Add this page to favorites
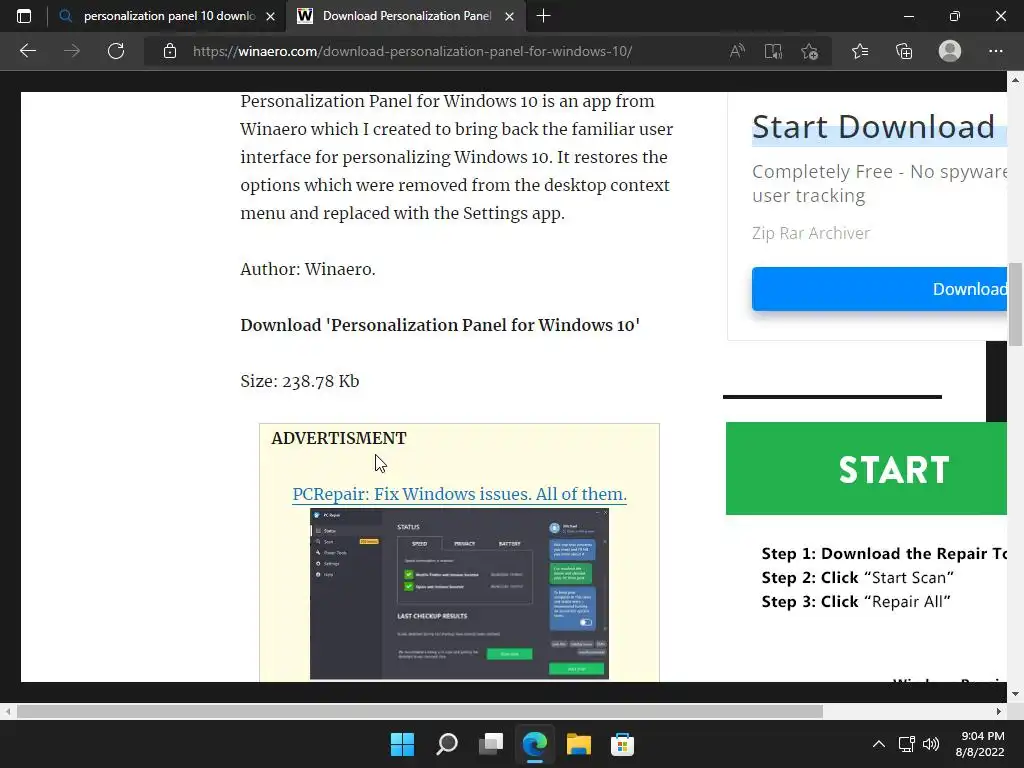Screen dimensions: 1024x768 click(810, 51)
